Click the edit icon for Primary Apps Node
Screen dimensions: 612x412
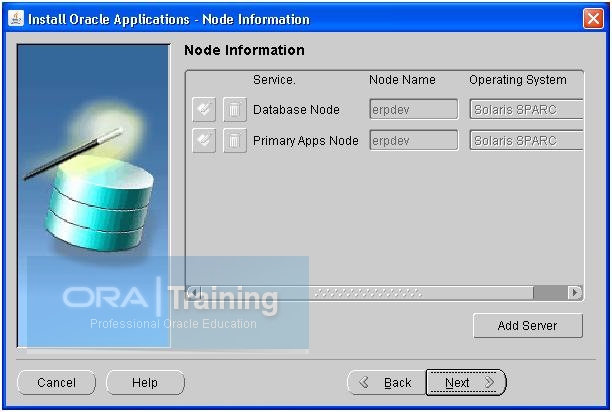pyautogui.click(x=204, y=140)
